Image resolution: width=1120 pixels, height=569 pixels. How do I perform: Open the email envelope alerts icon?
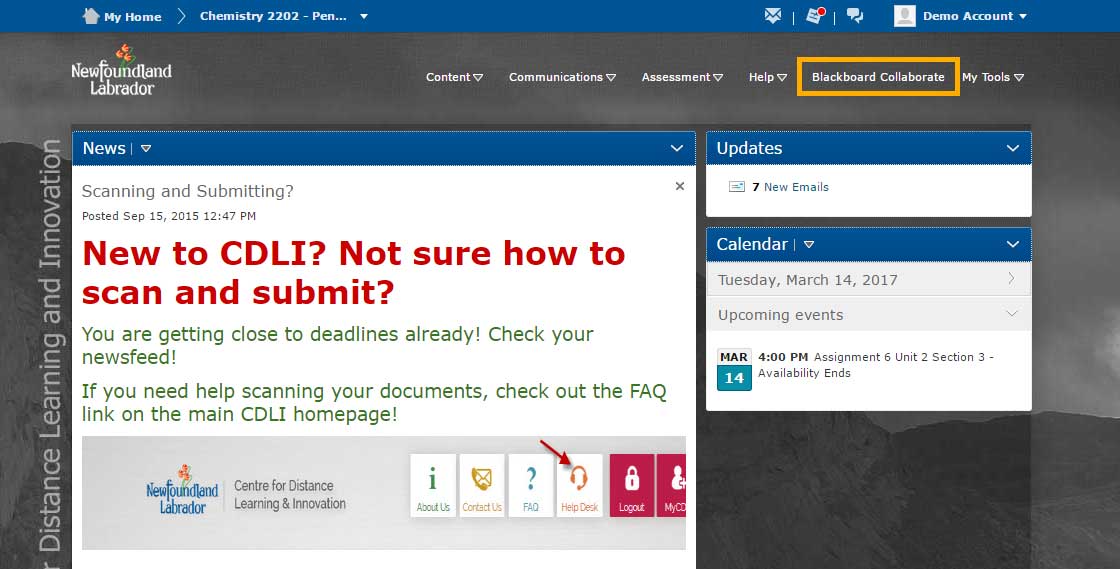(773, 16)
